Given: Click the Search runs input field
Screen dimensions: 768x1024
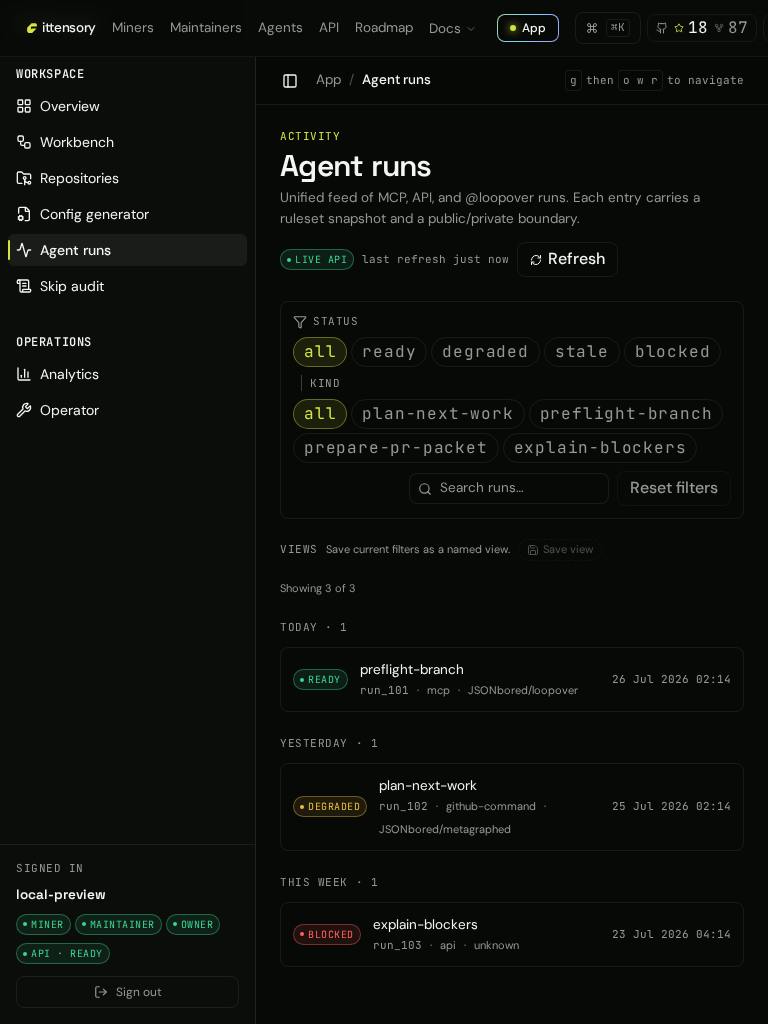Looking at the screenshot, I should pyautogui.click(x=509, y=488).
